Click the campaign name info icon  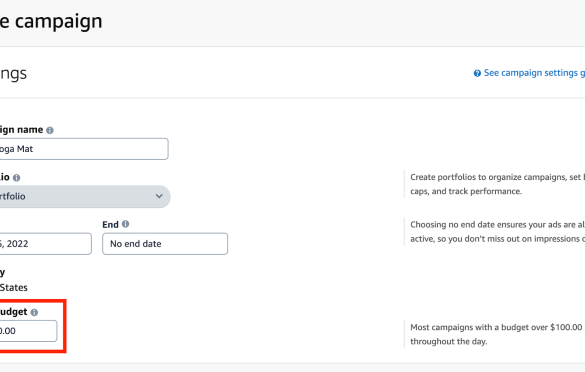50,130
